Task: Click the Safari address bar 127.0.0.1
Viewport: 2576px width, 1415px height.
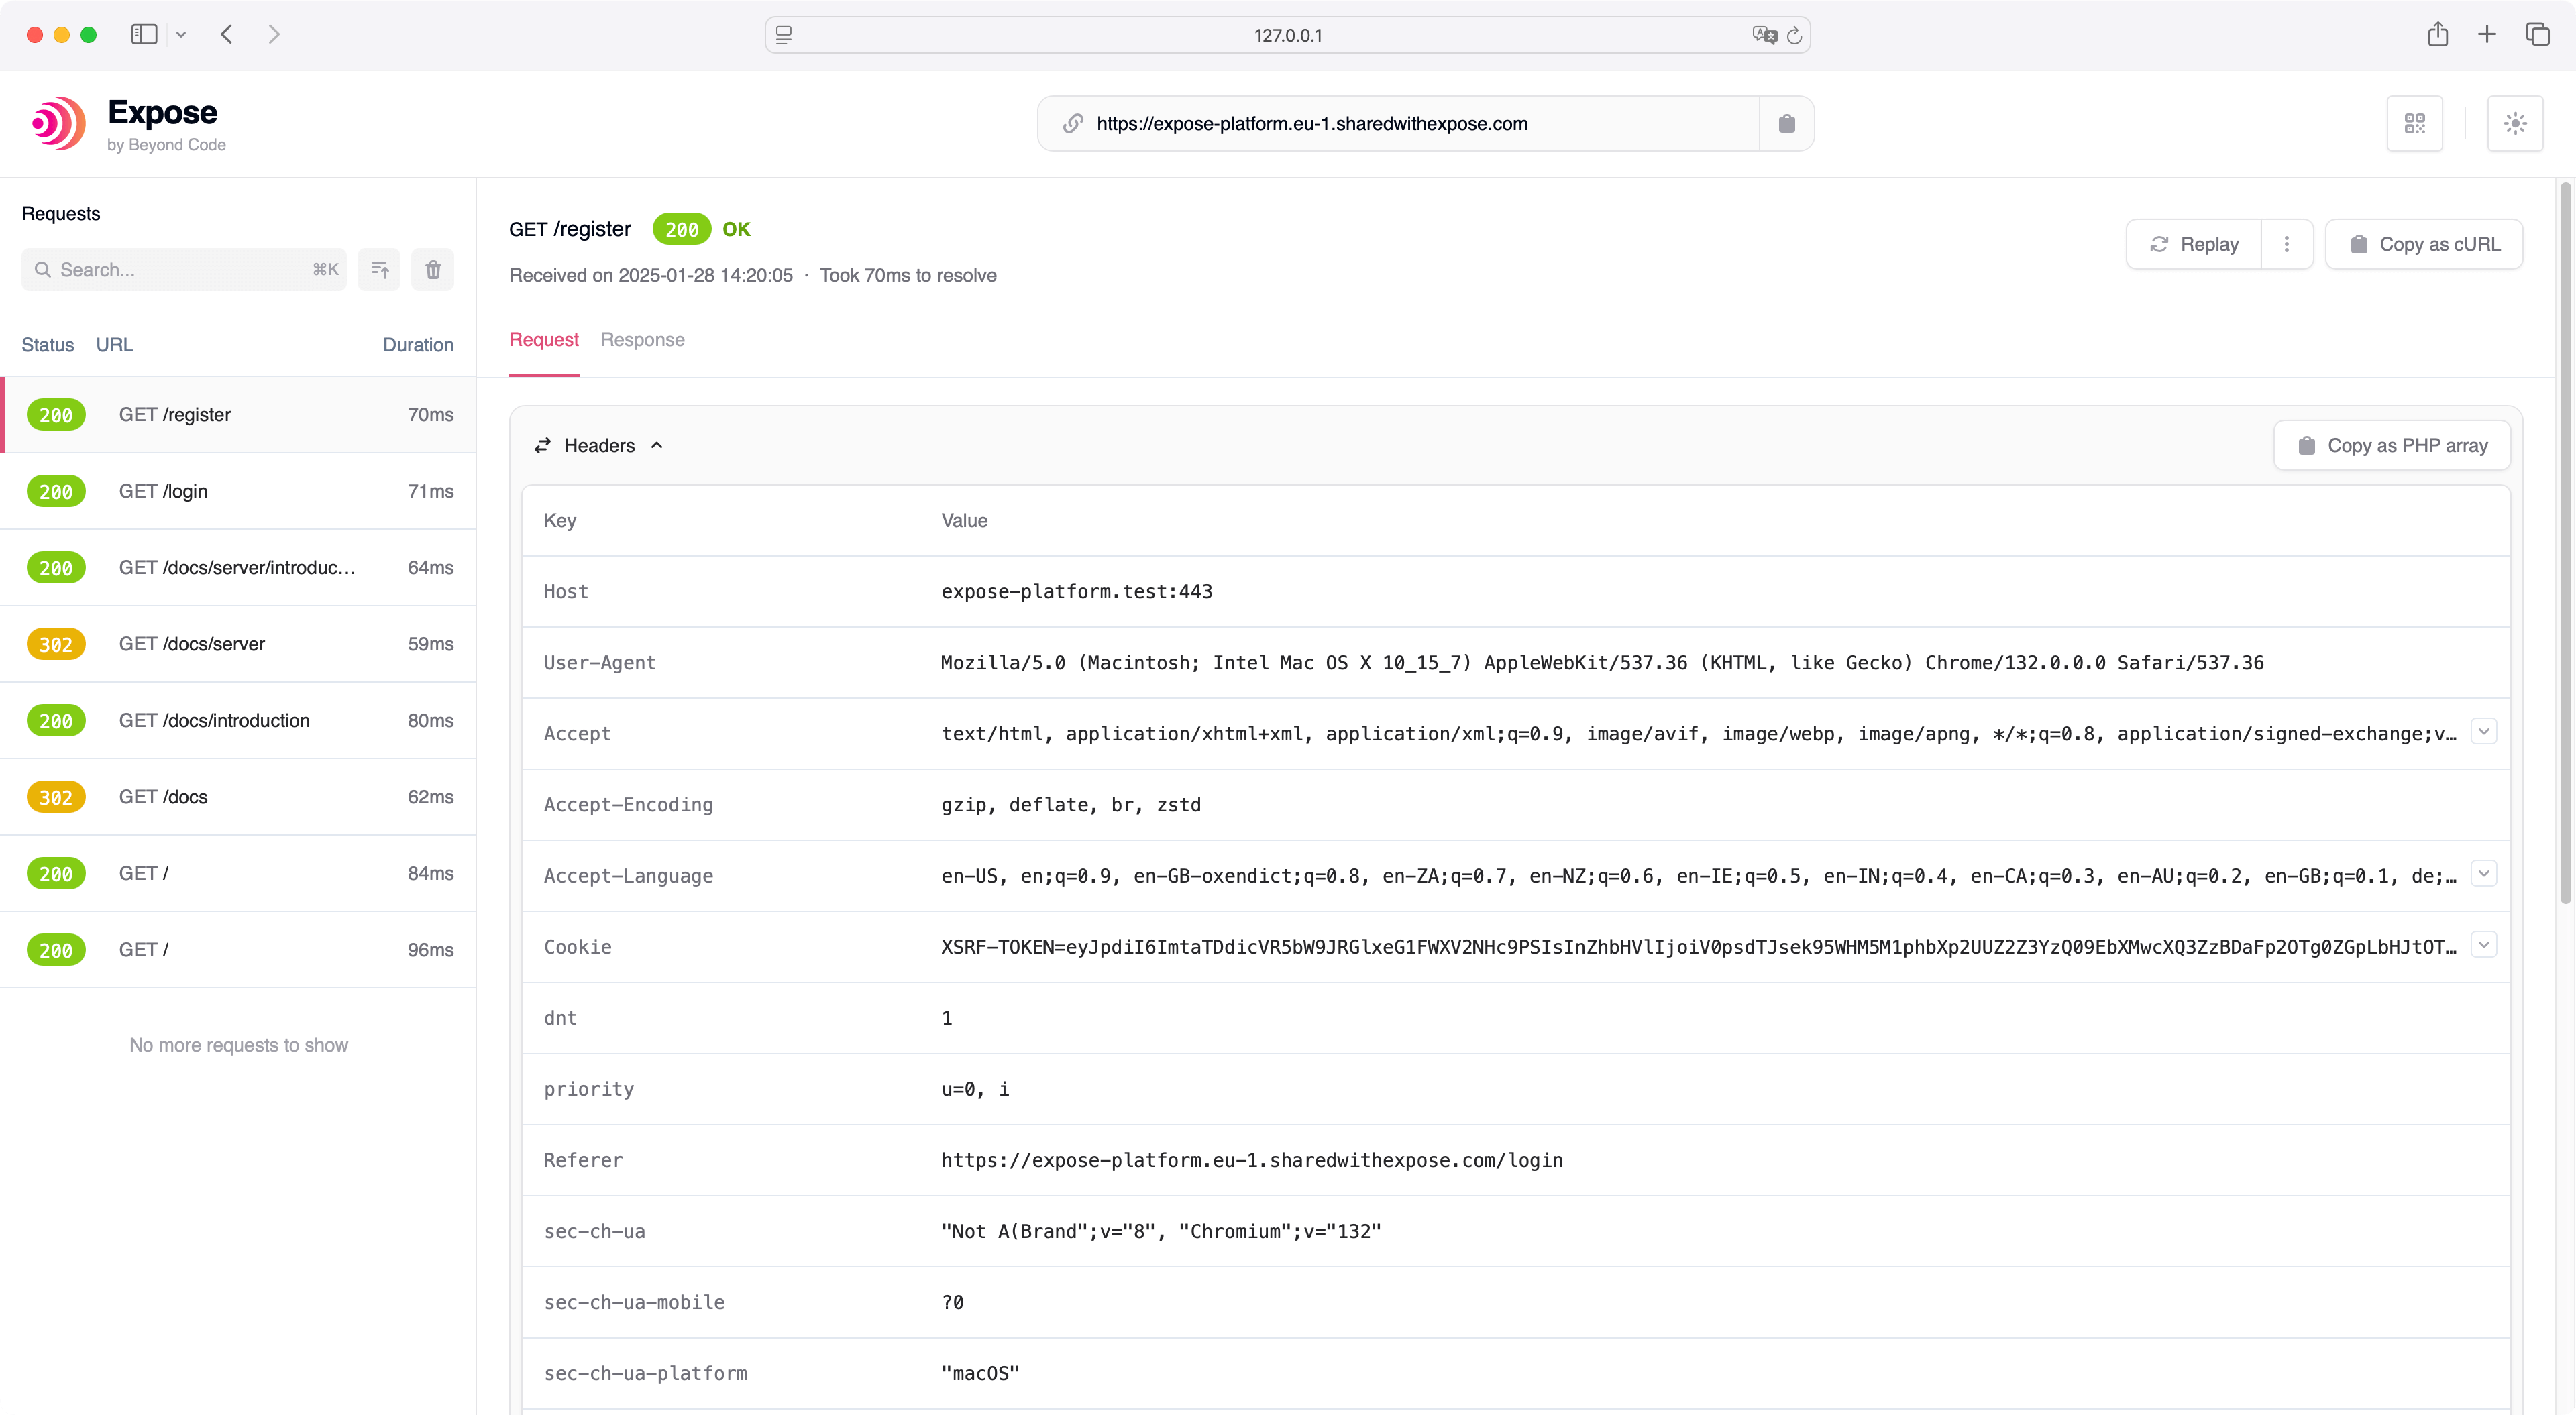Action: tap(1288, 35)
